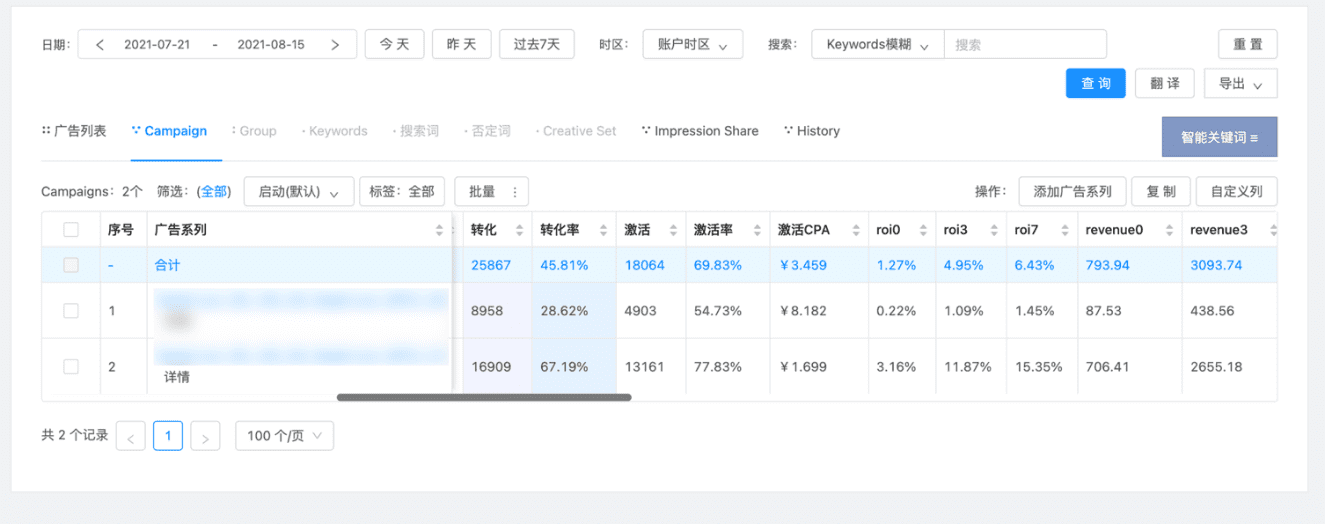1325x524 pixels.
Task: Go to previous page arrow
Action: pos(131,437)
